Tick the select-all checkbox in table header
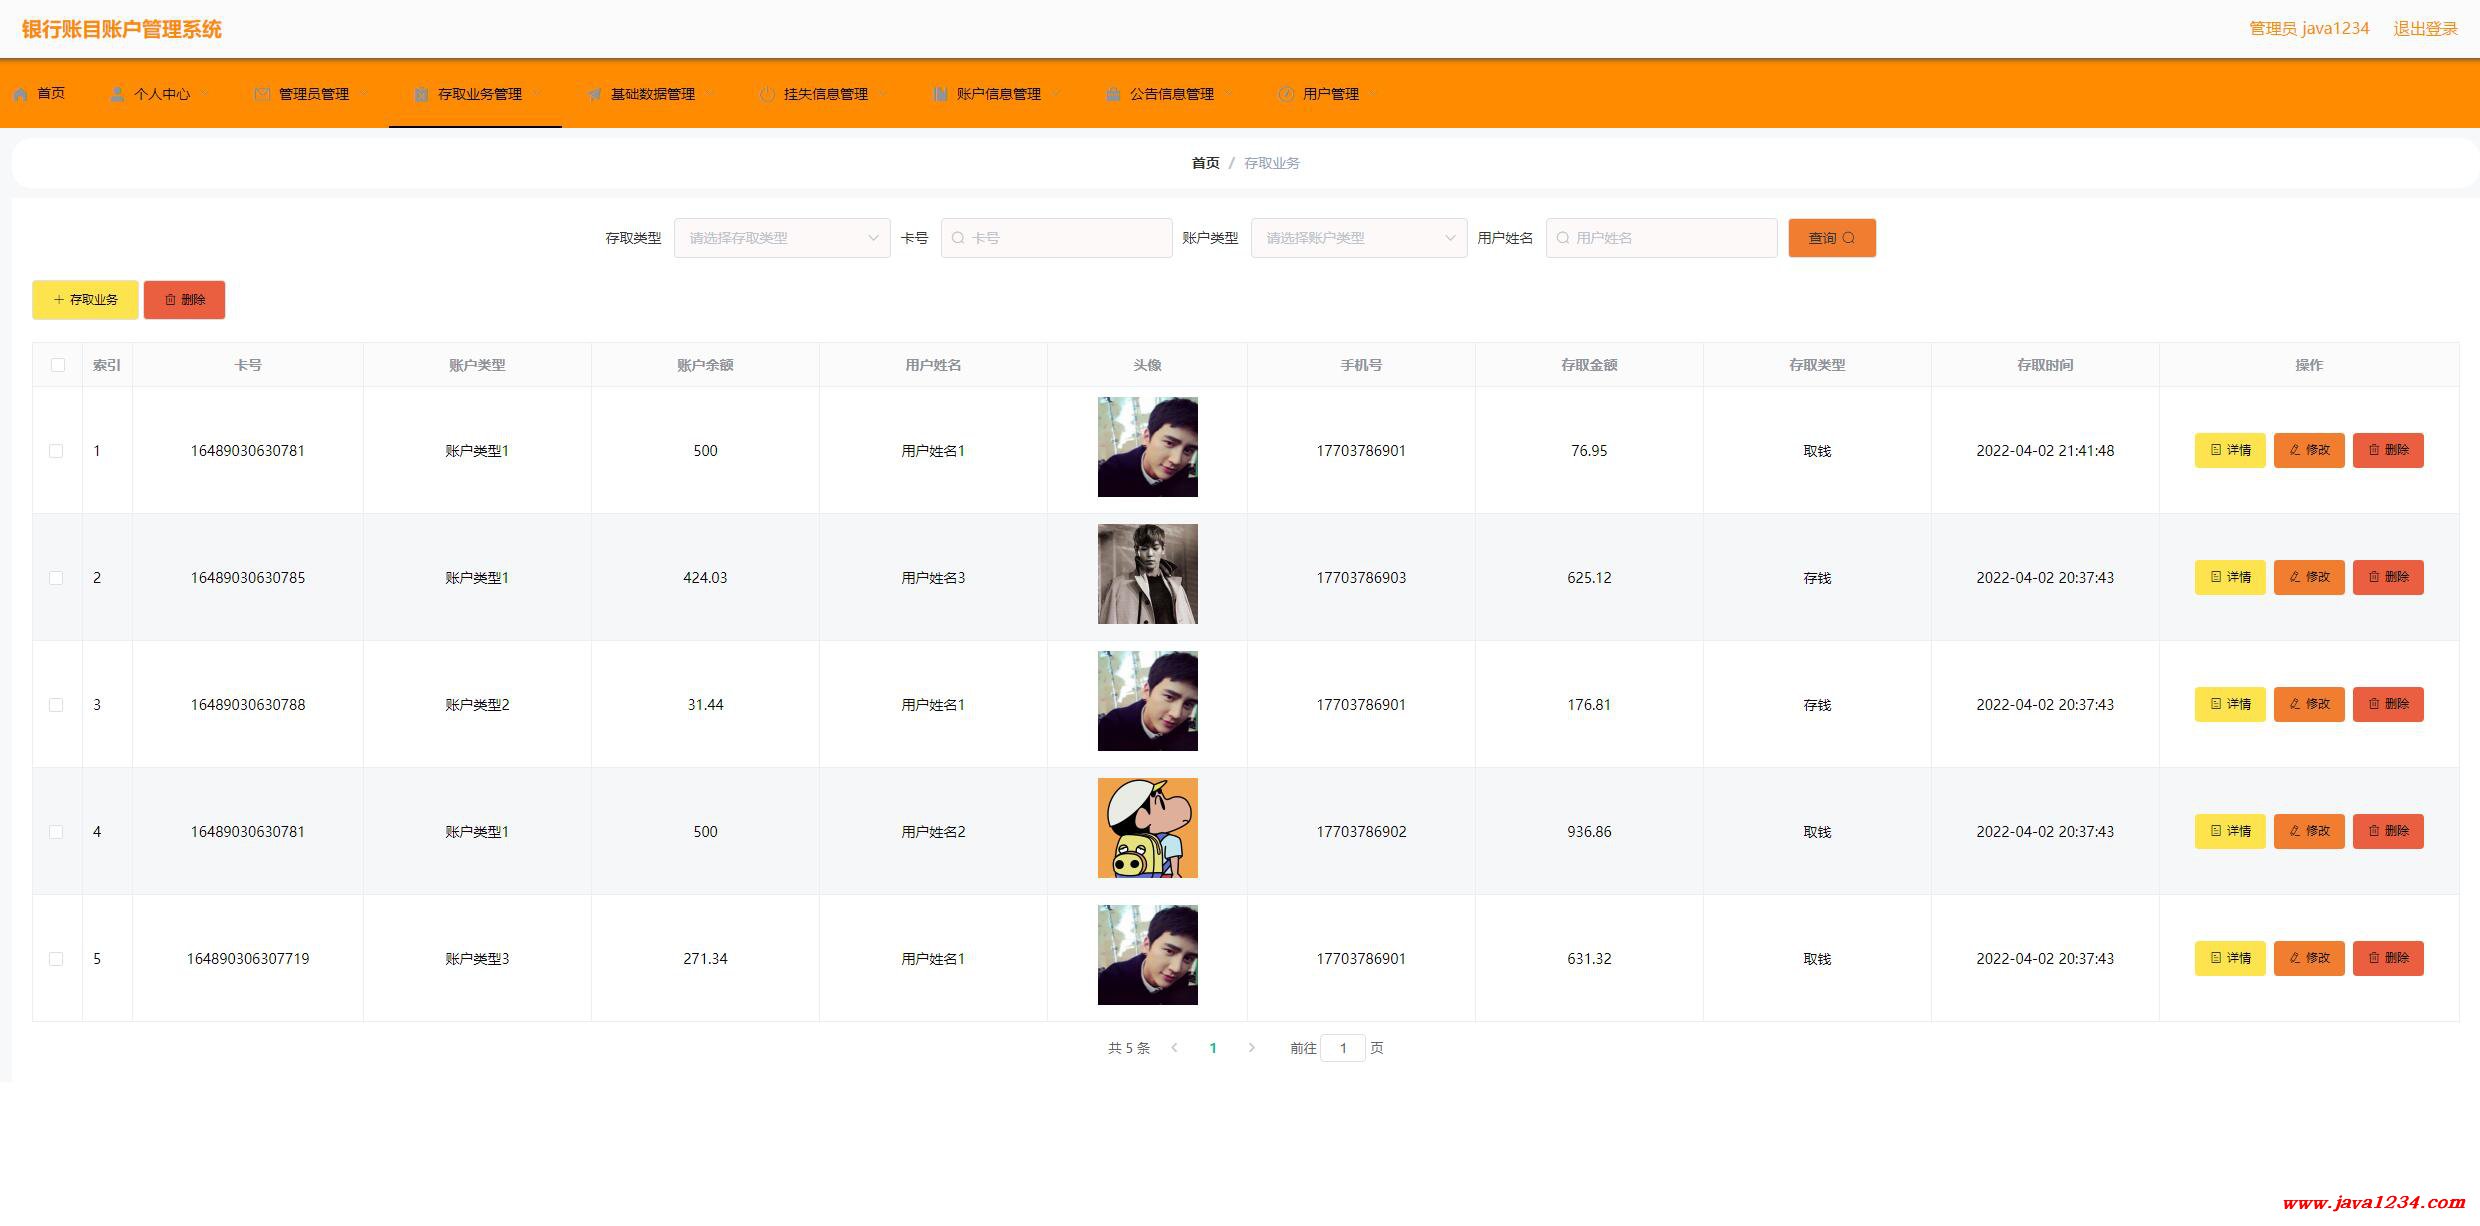This screenshot has width=2480, height=1226. coord(58,365)
